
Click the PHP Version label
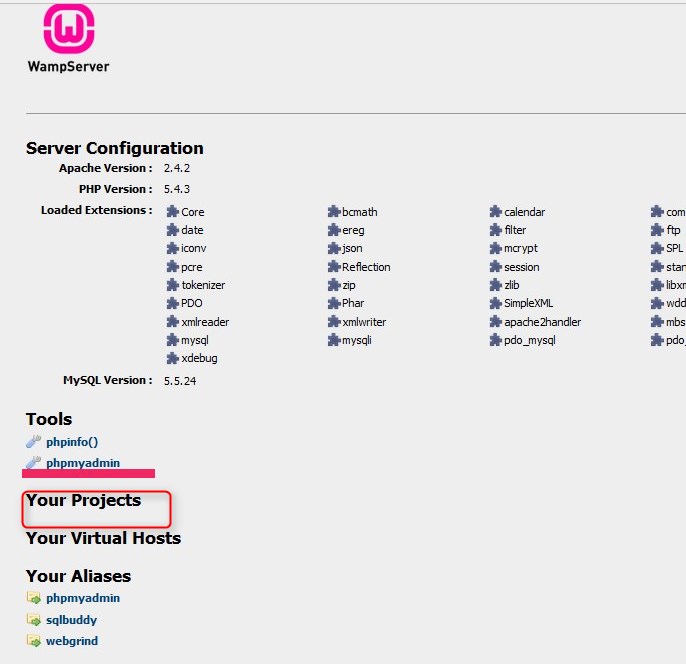pyautogui.click(x=116, y=189)
